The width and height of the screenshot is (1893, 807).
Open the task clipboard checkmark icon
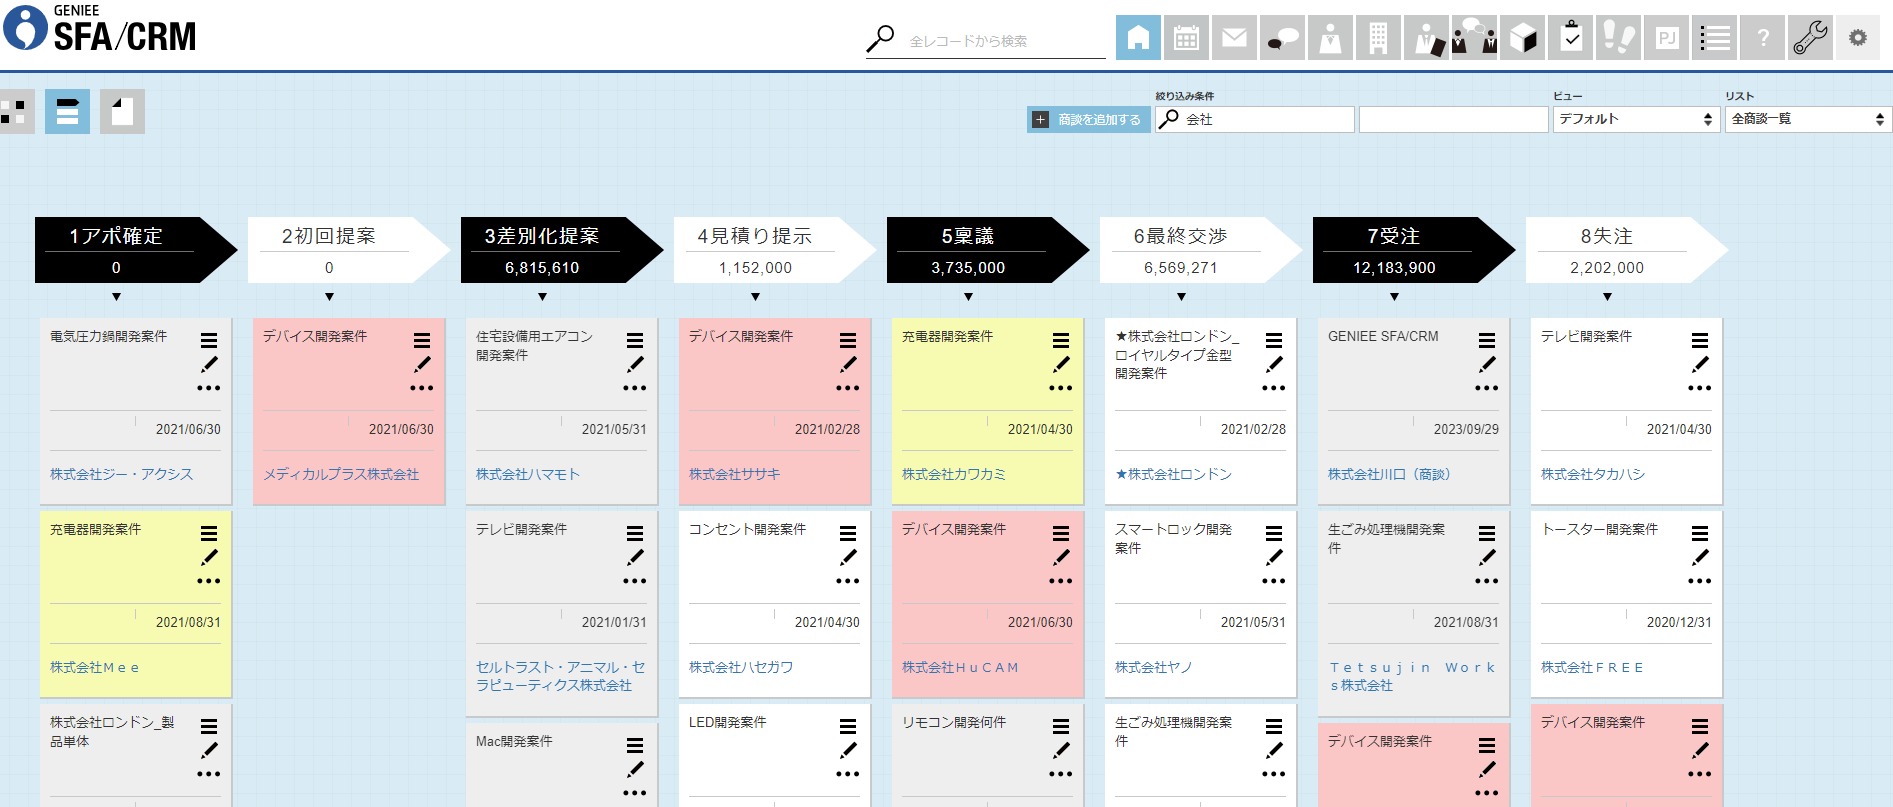pos(1570,38)
